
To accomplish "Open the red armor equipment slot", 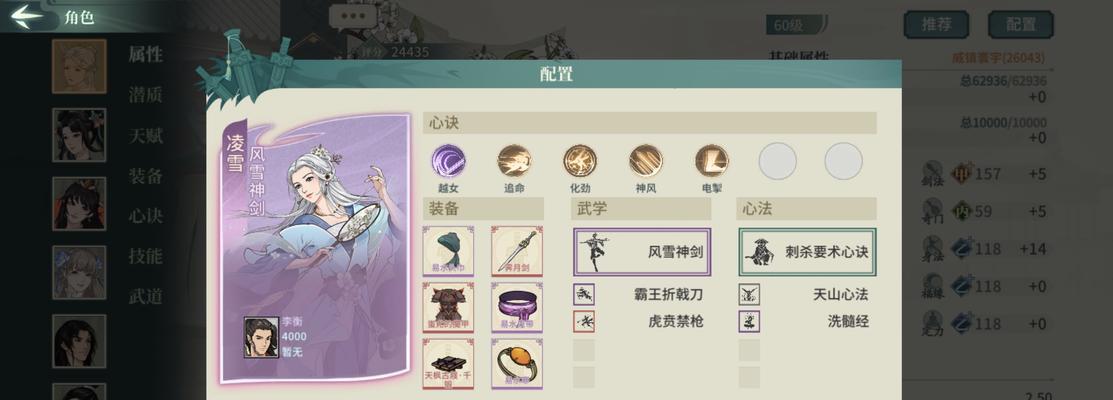I will coord(448,307).
